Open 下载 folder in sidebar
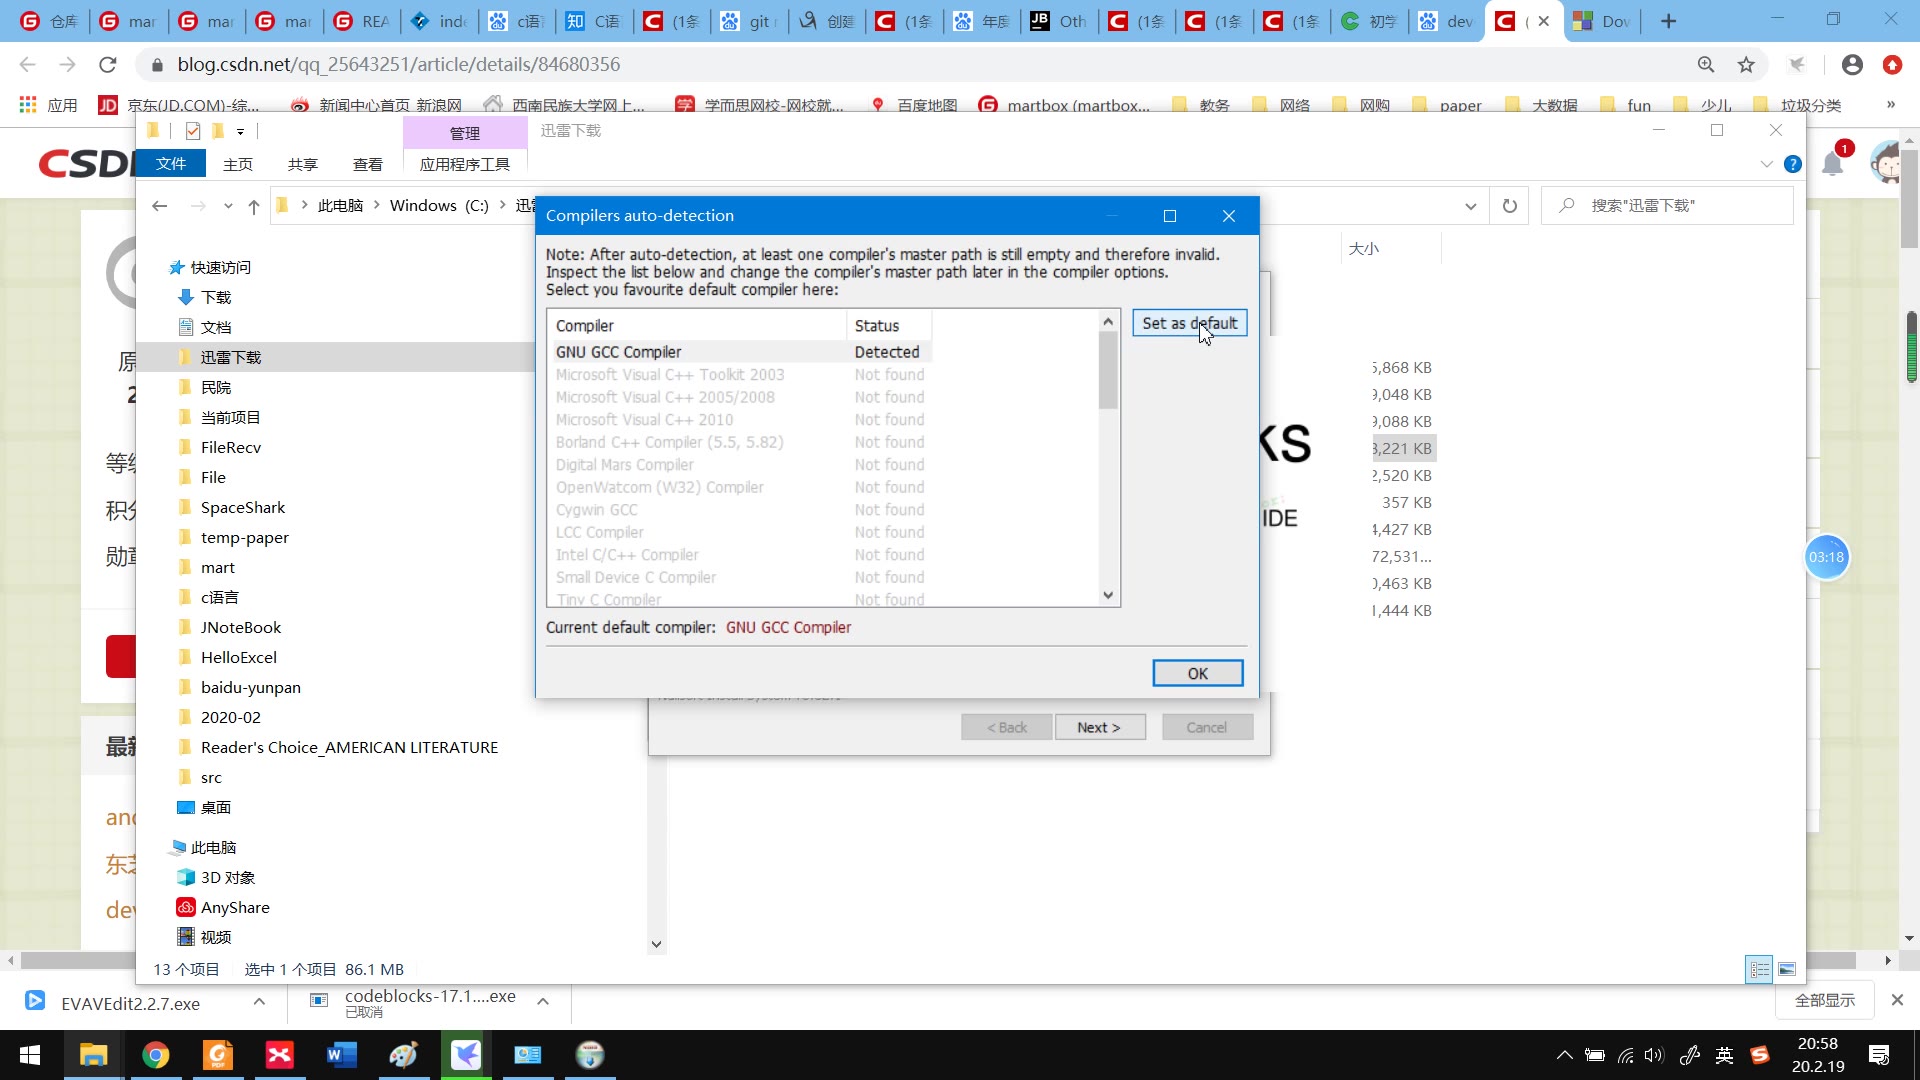This screenshot has width=1920, height=1080. tap(205, 297)
